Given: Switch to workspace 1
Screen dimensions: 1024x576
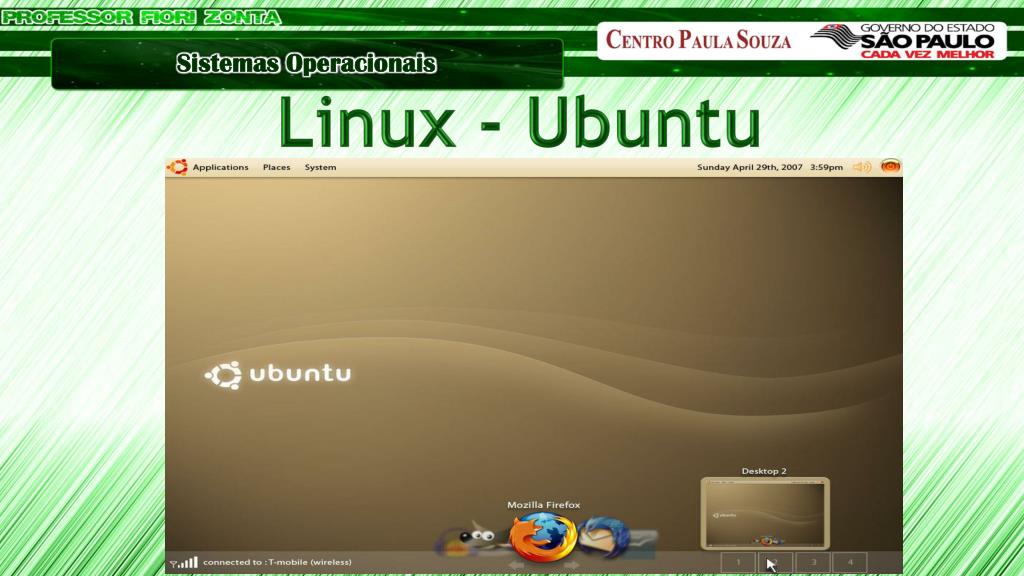Looking at the screenshot, I should coord(738,562).
